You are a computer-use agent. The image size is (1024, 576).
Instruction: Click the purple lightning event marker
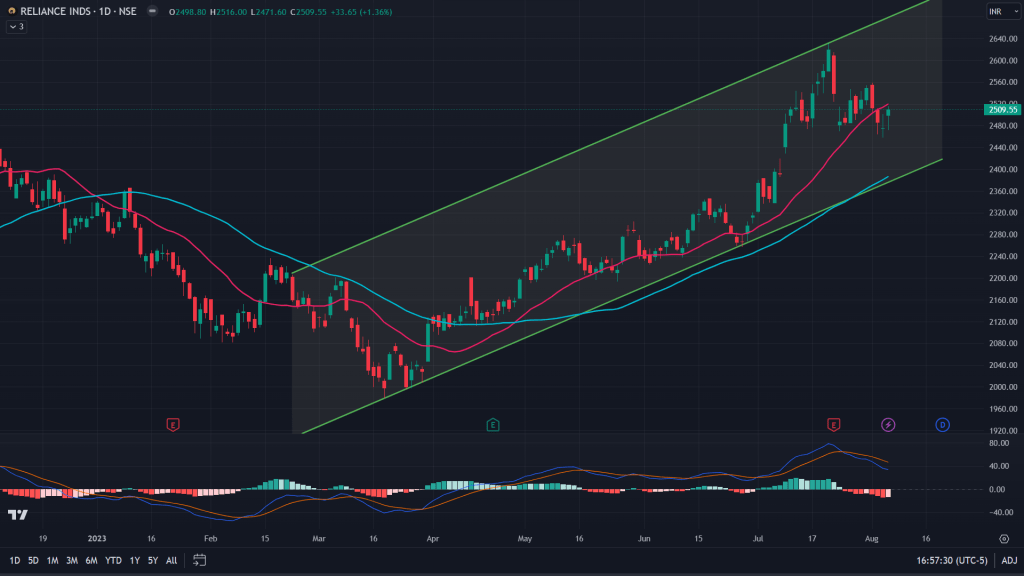pos(888,425)
